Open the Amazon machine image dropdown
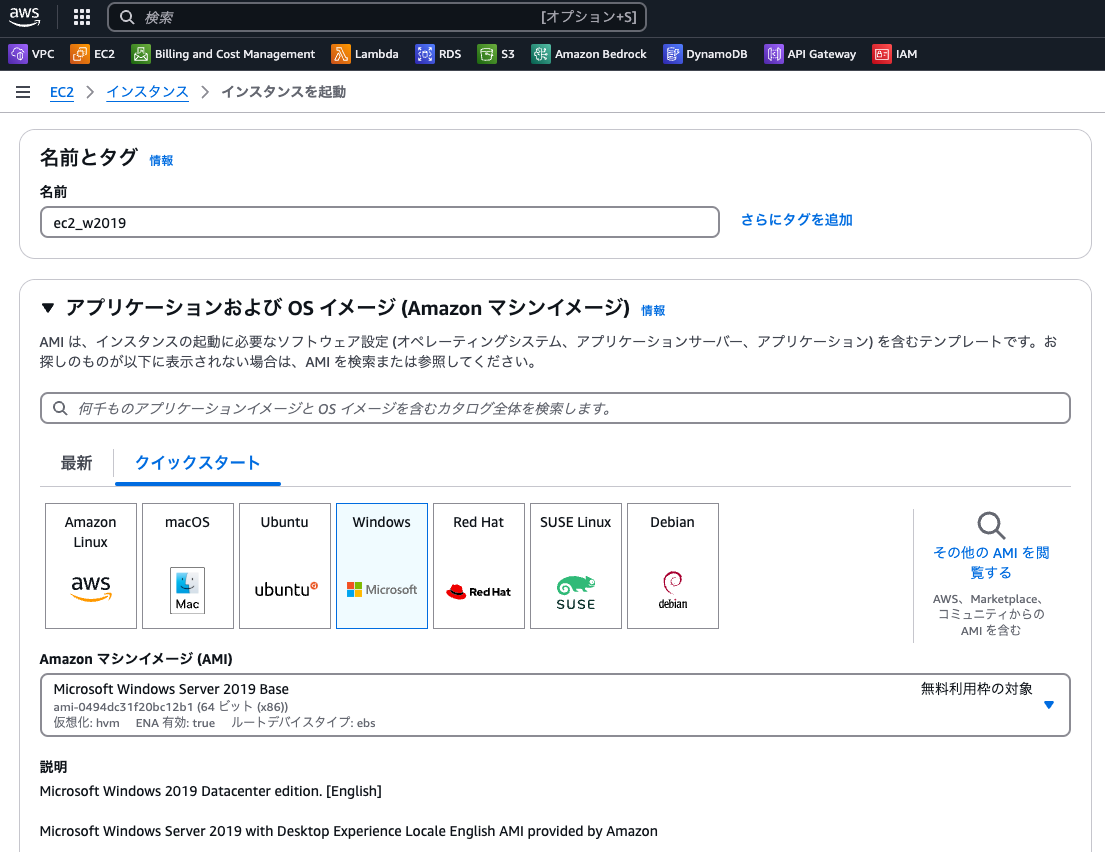Image resolution: width=1105 pixels, height=852 pixels. (x=555, y=705)
